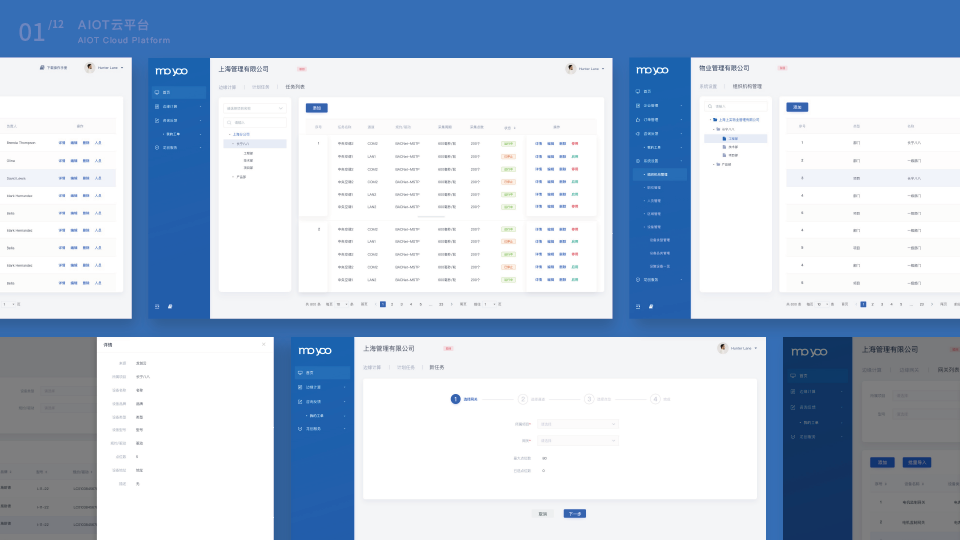Click the home monitor icon in center-top sidebar

[x=156, y=92]
